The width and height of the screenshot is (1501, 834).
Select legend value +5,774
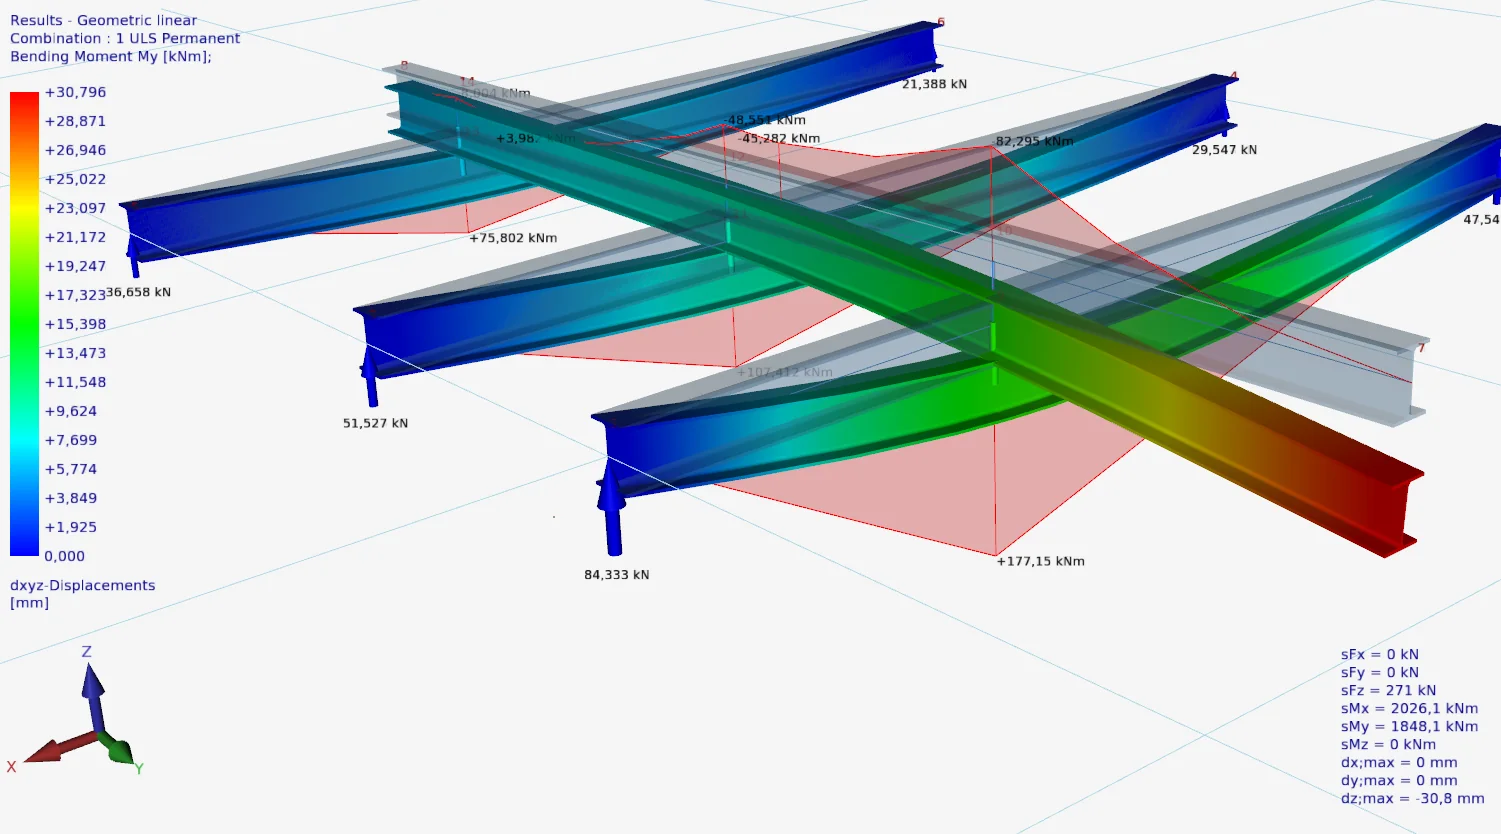pos(71,469)
